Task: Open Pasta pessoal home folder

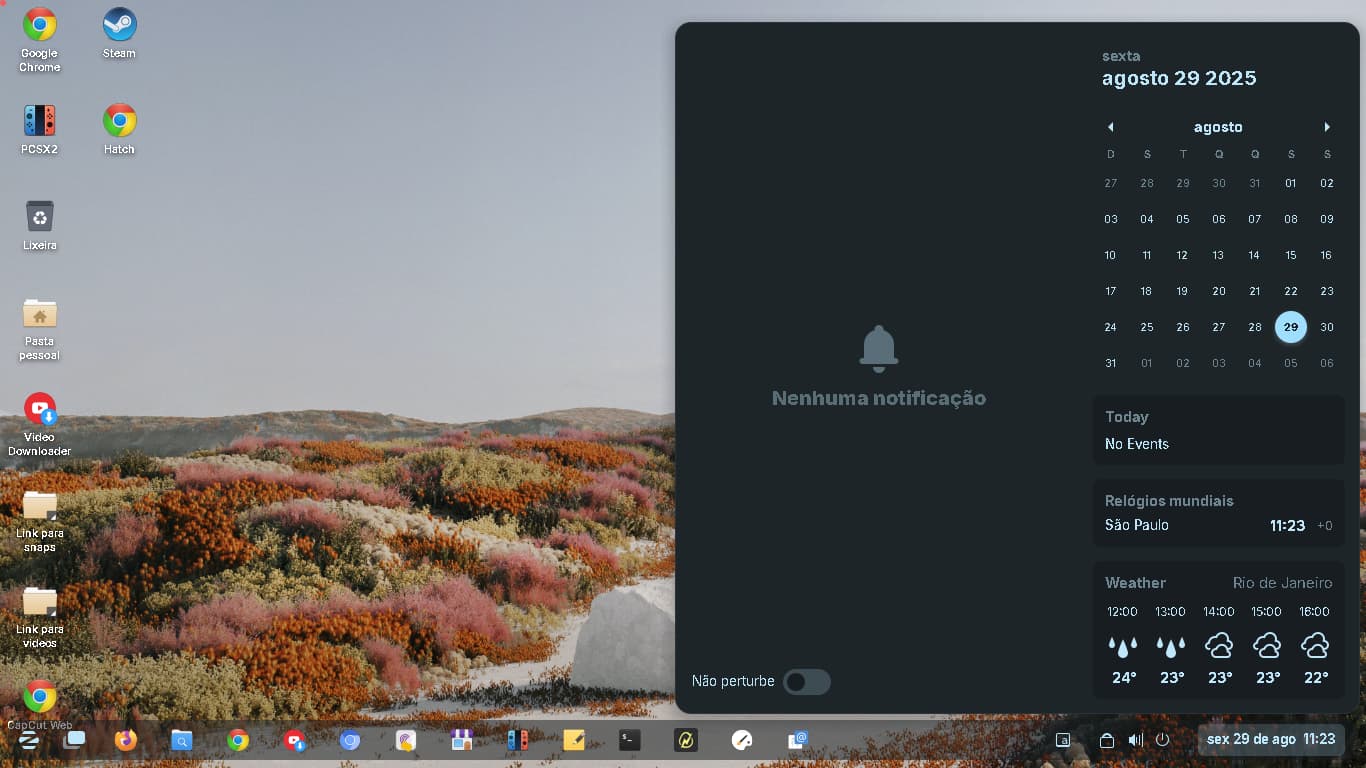Action: (40, 328)
